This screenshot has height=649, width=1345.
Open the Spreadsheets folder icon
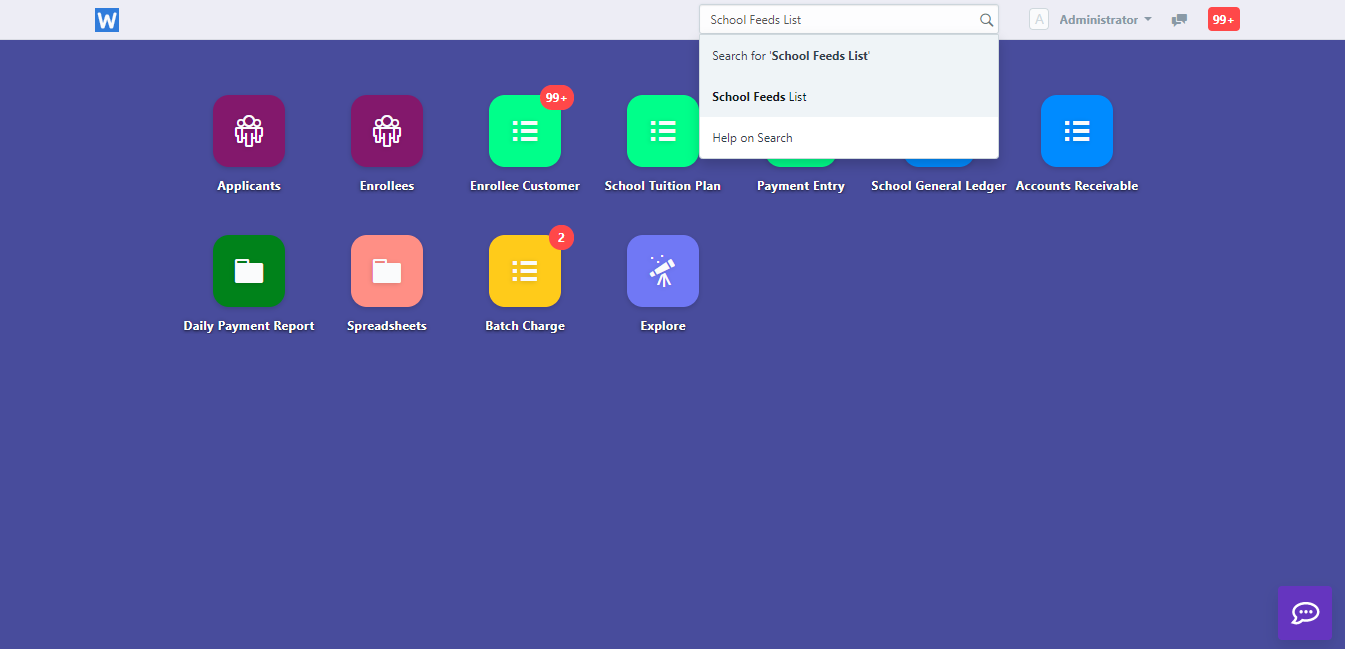(387, 271)
